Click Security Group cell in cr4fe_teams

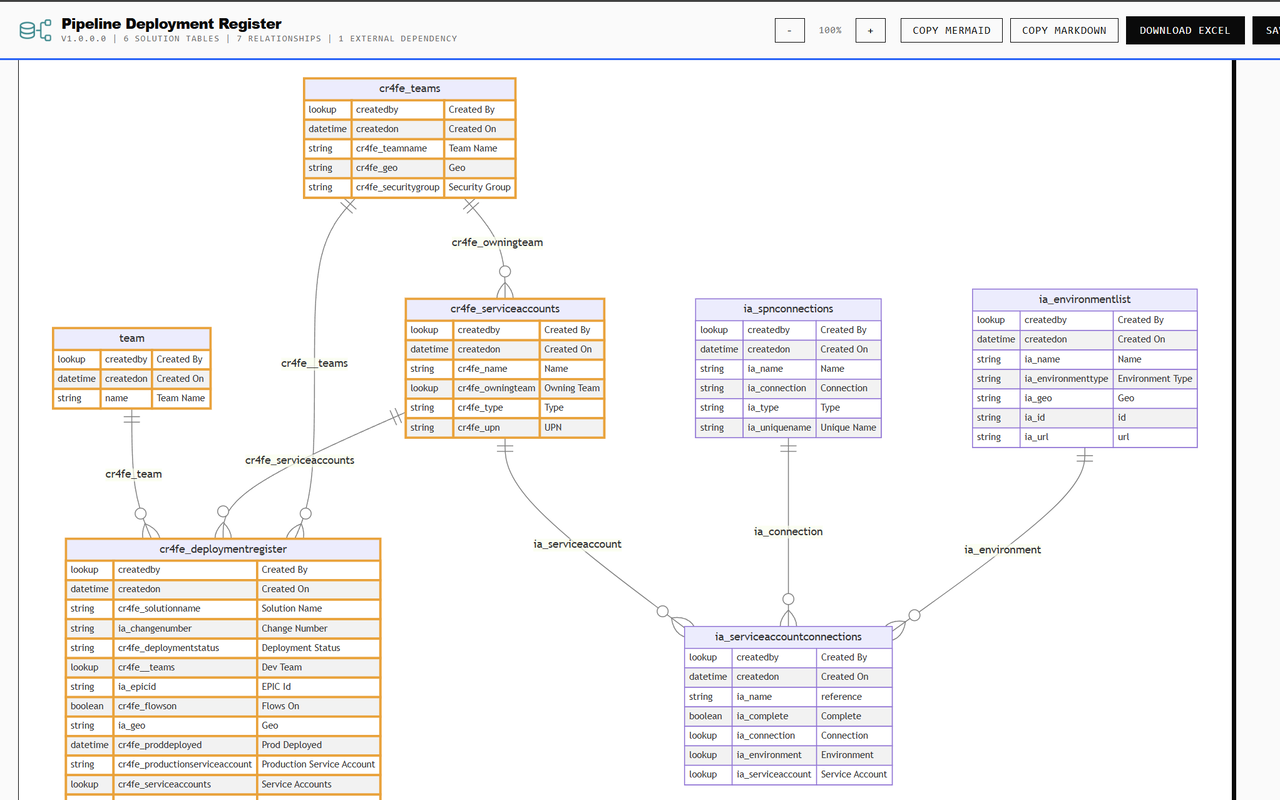click(x=479, y=187)
